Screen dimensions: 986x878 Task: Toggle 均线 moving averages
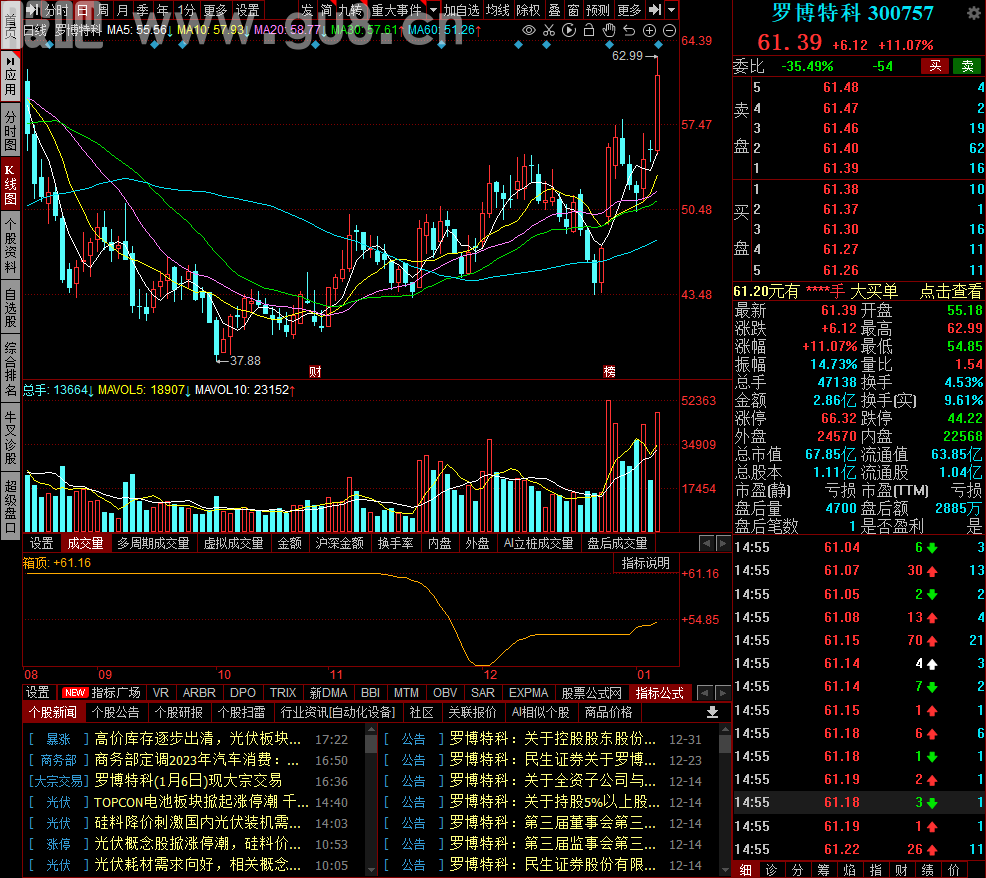(497, 10)
